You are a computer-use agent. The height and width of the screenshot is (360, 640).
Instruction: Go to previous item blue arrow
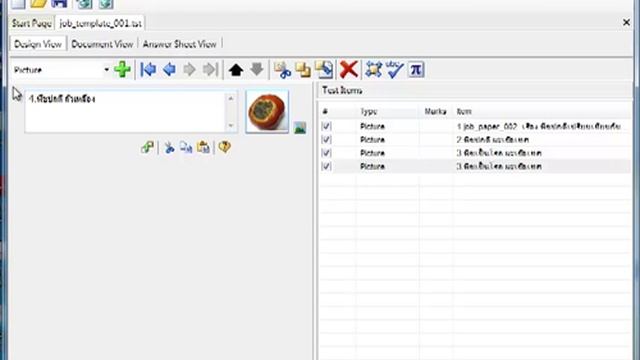pyautogui.click(x=169, y=70)
